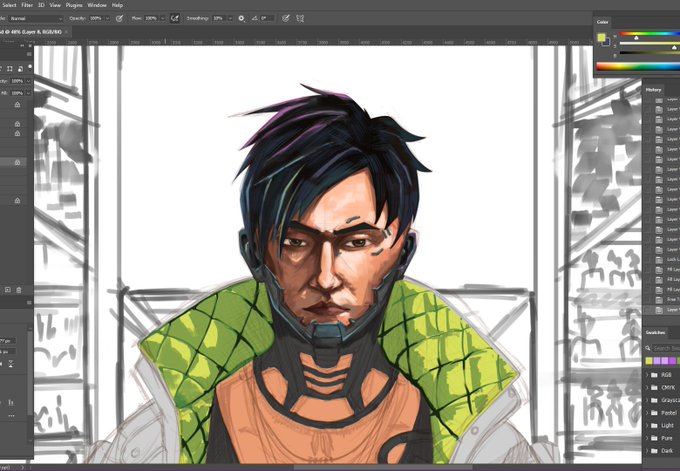Close the open document tab

tap(66, 32)
